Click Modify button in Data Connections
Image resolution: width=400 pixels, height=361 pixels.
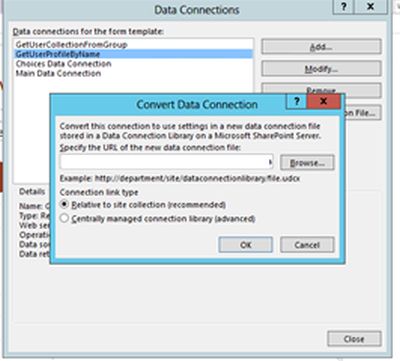click(x=321, y=69)
